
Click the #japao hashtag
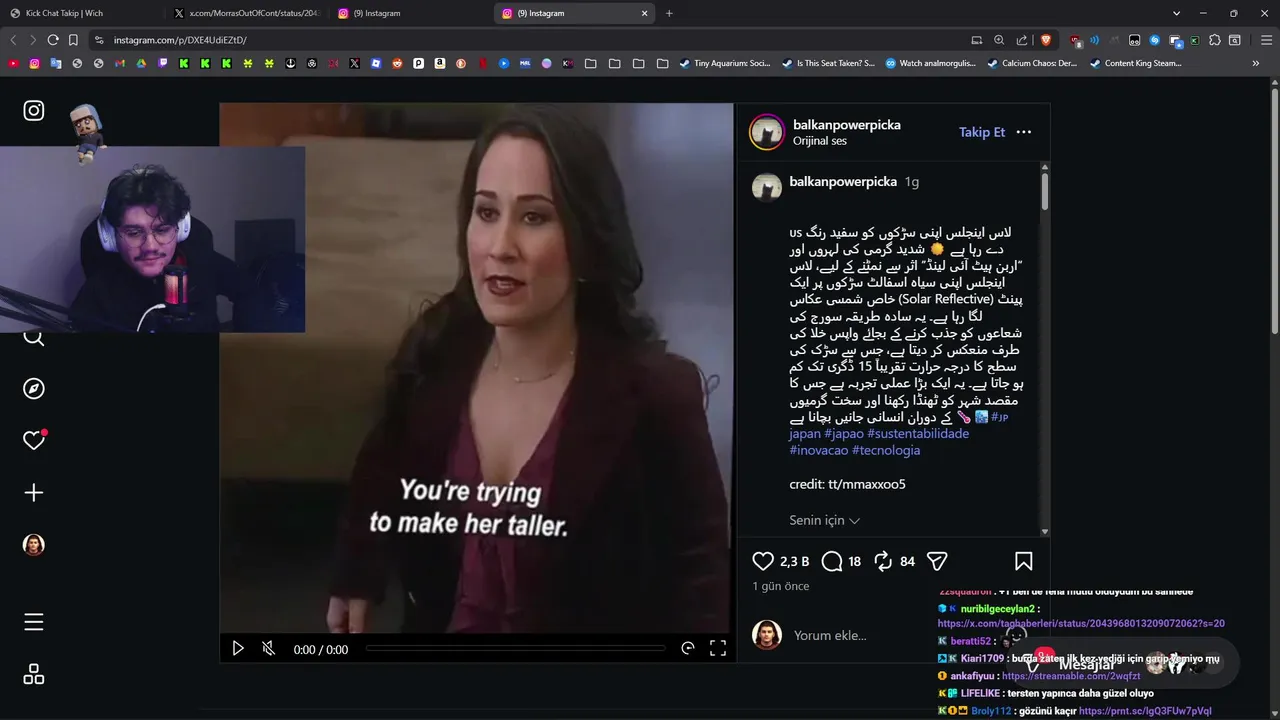tap(844, 434)
